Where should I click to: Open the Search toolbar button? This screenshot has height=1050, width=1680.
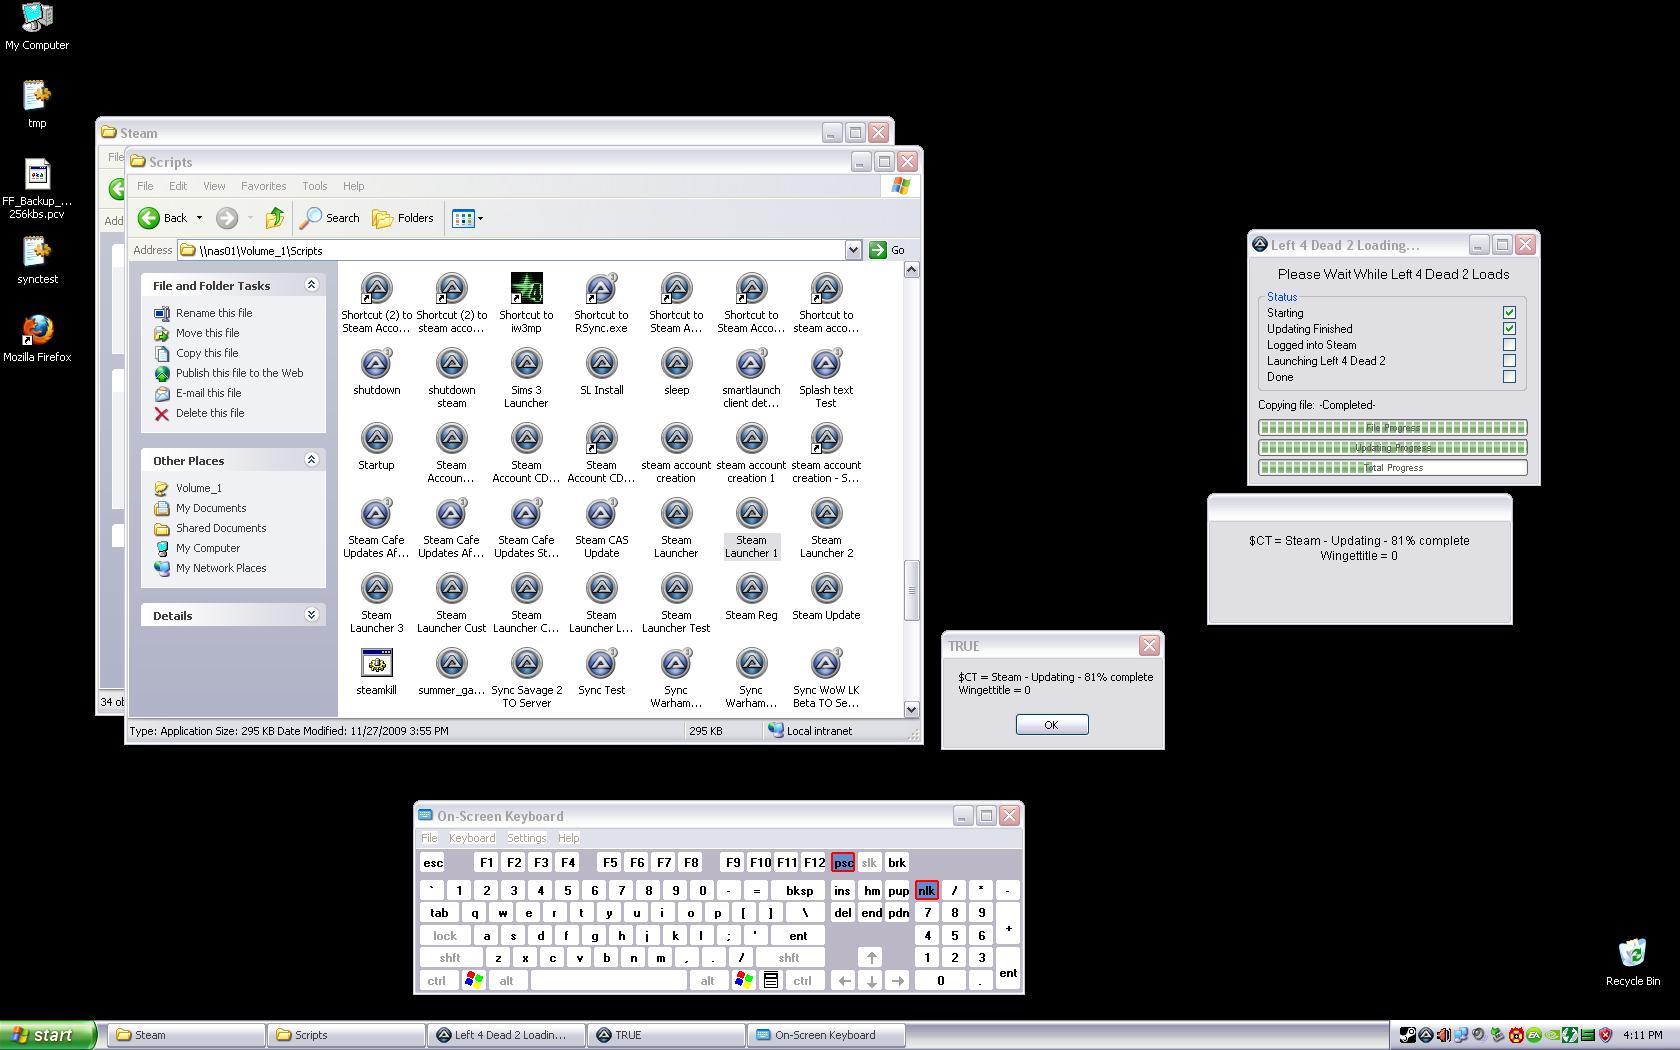point(330,218)
